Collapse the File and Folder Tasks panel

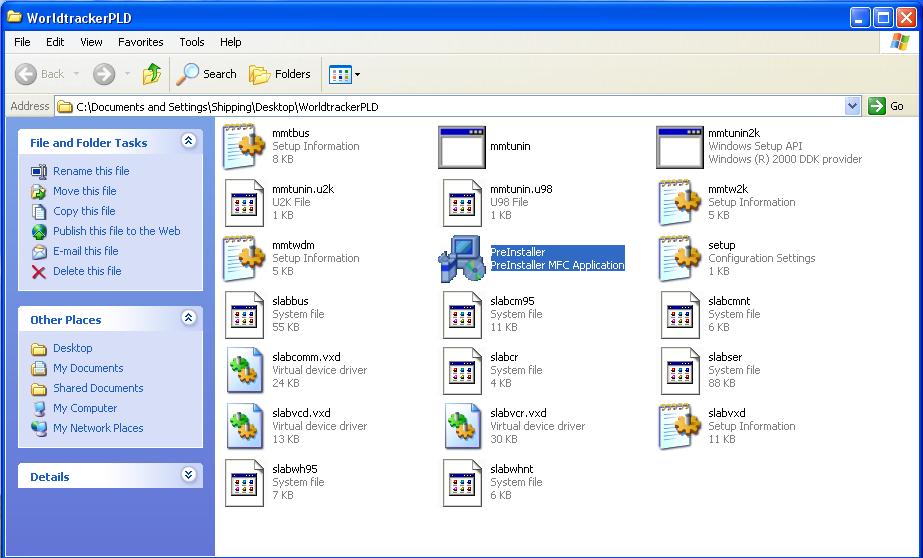(189, 142)
